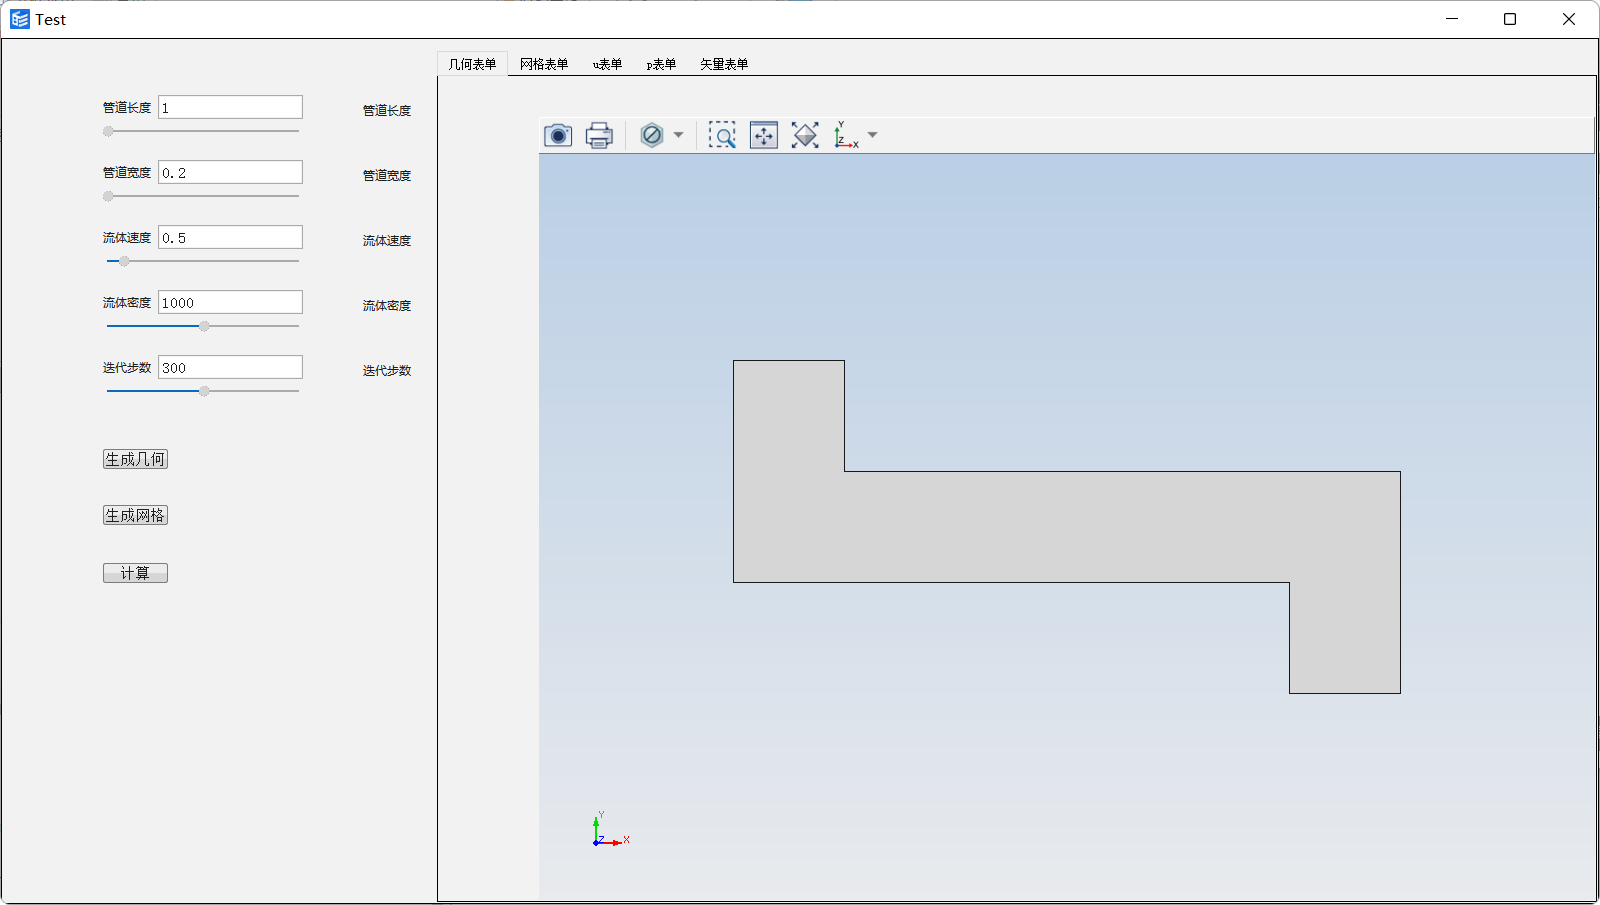1600x905 pixels.
Task: Open the p表单 tab
Action: (661, 64)
